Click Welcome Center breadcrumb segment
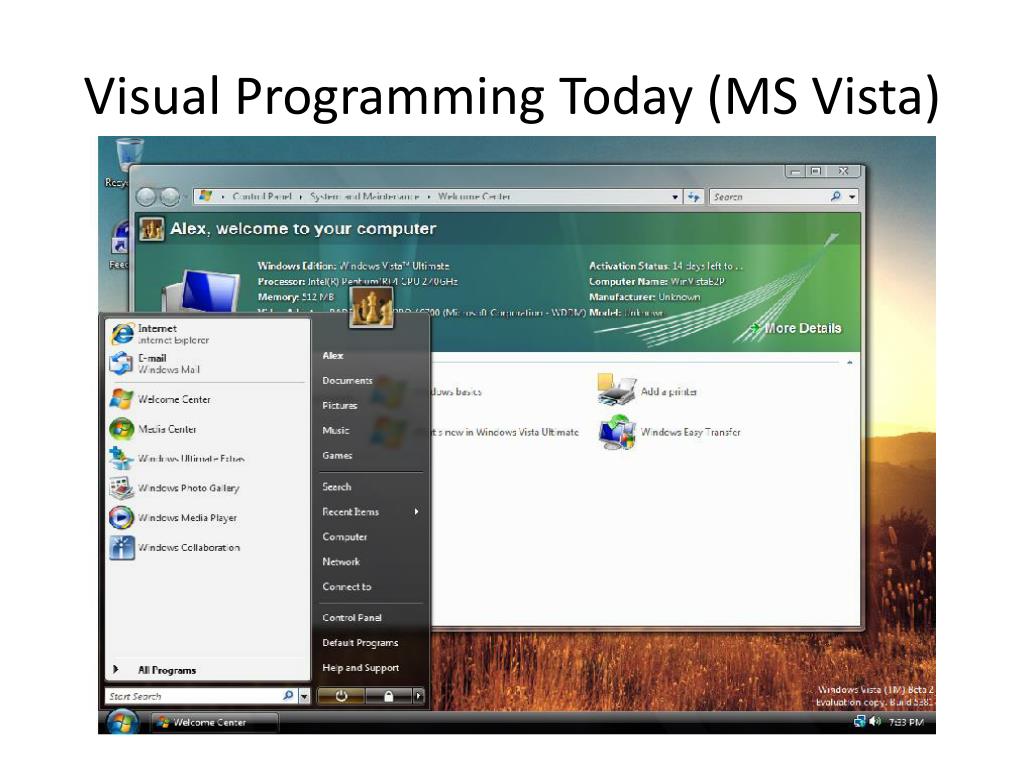 pyautogui.click(x=473, y=196)
